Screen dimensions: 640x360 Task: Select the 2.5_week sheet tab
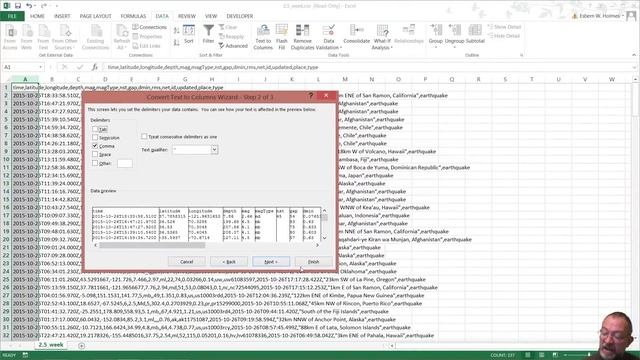51,345
